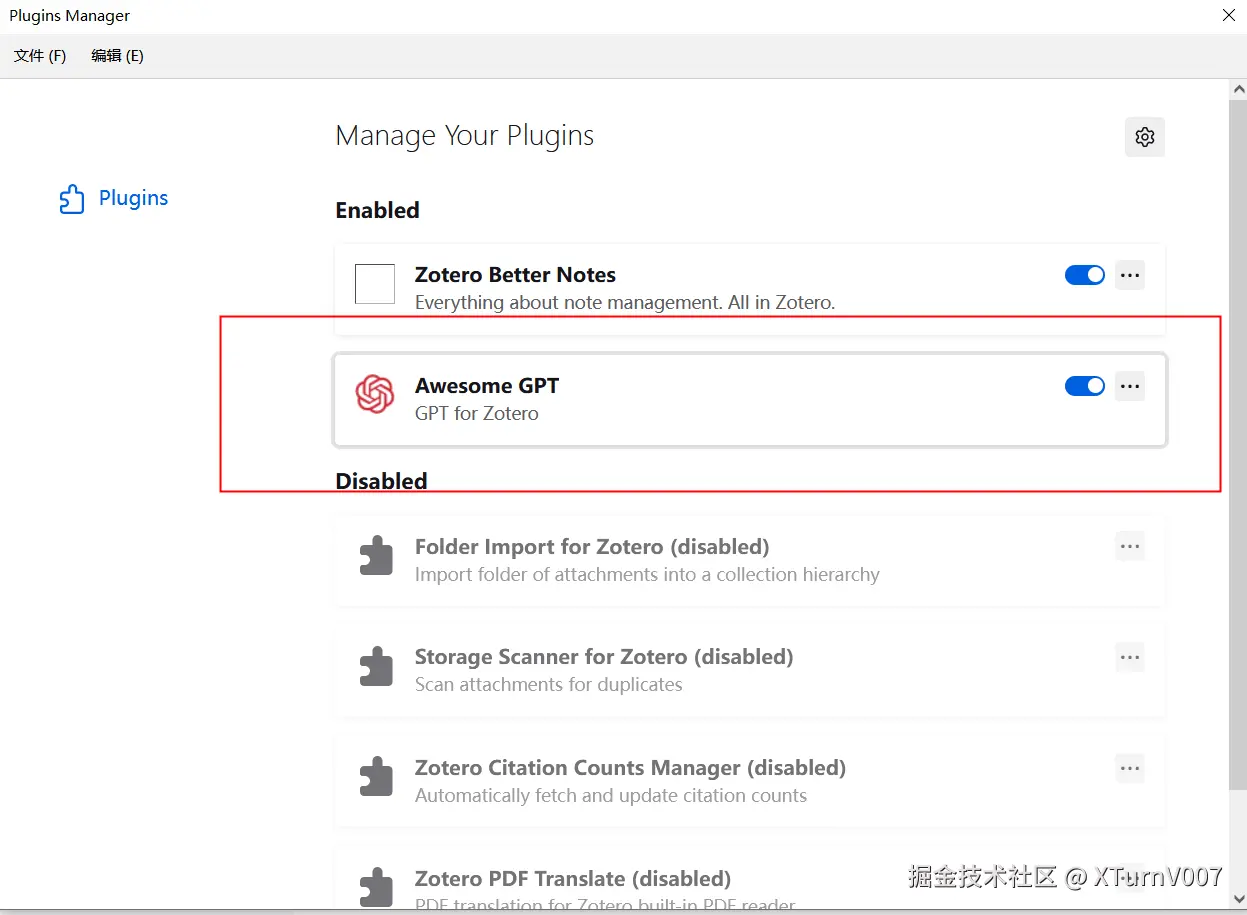Click the scrollbar up arrow
Image resolution: width=1247 pixels, height=915 pixels.
coord(1237,90)
